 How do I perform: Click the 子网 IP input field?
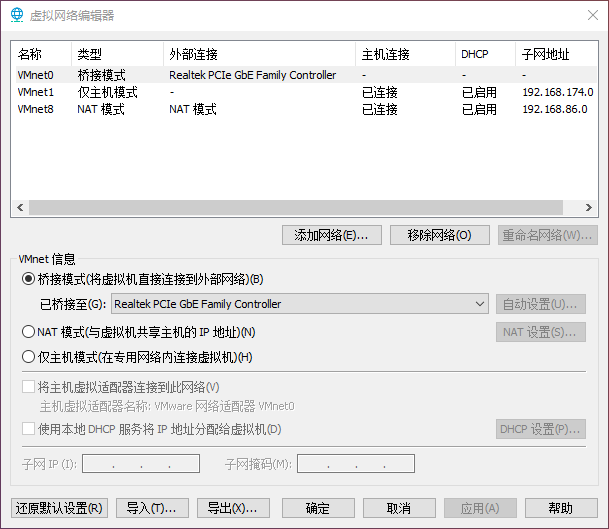tap(141, 463)
